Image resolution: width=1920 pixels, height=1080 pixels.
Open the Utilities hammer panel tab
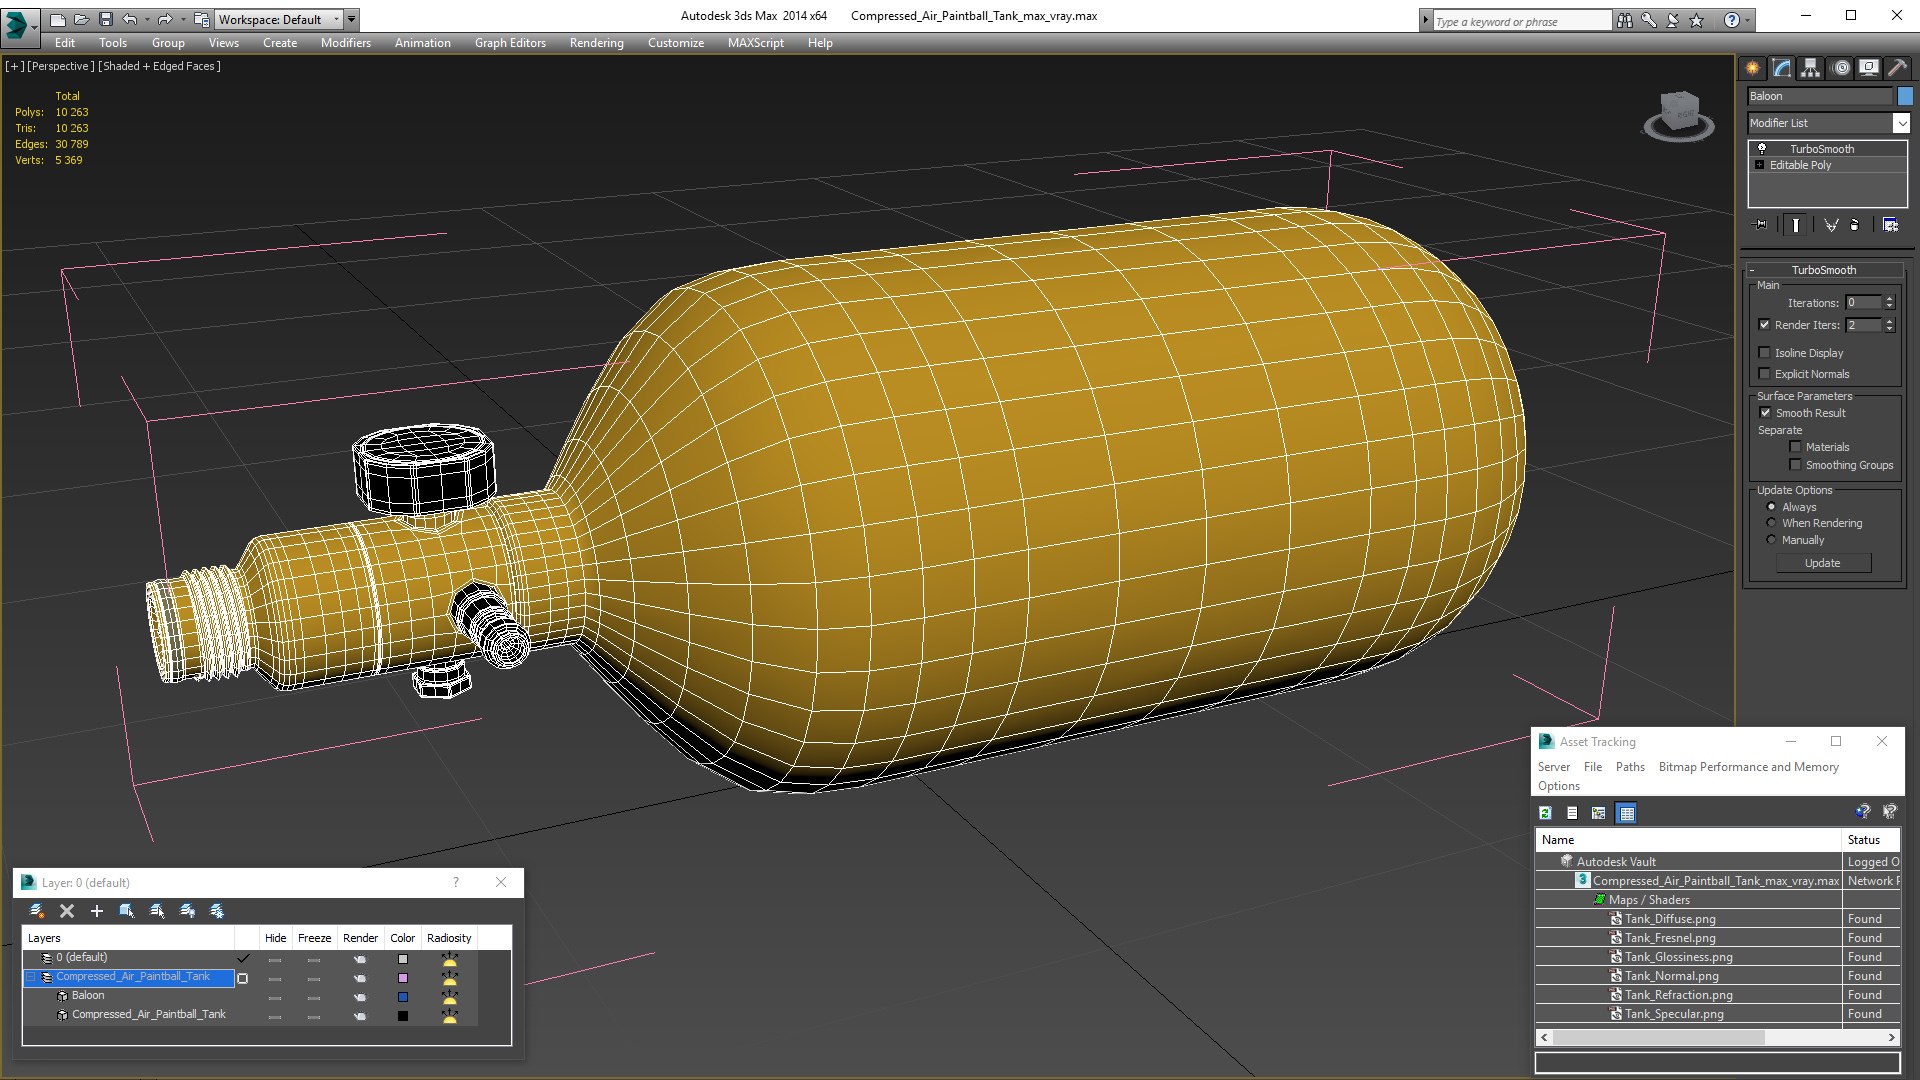(1897, 68)
